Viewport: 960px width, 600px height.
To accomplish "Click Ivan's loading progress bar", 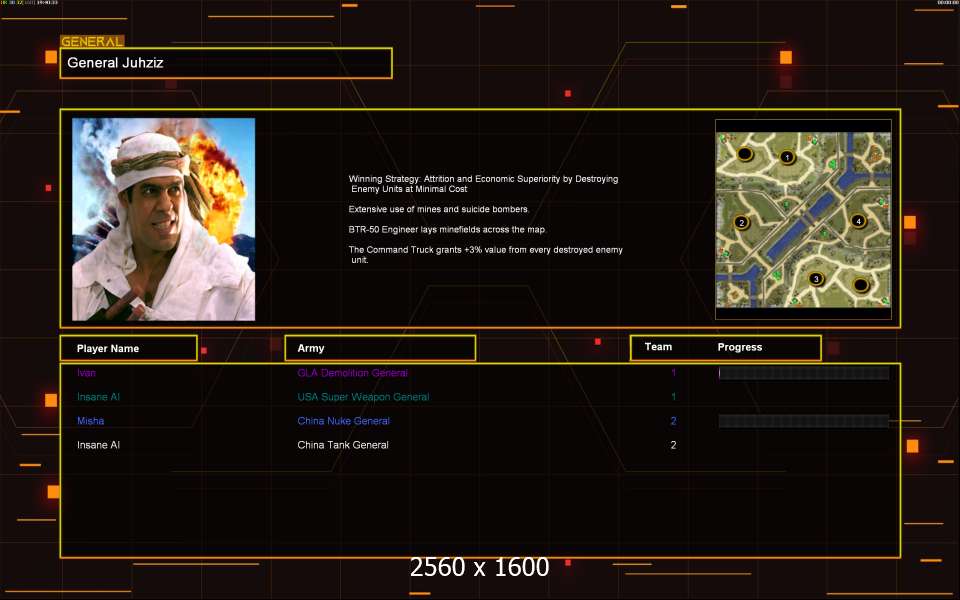I will [x=803, y=373].
